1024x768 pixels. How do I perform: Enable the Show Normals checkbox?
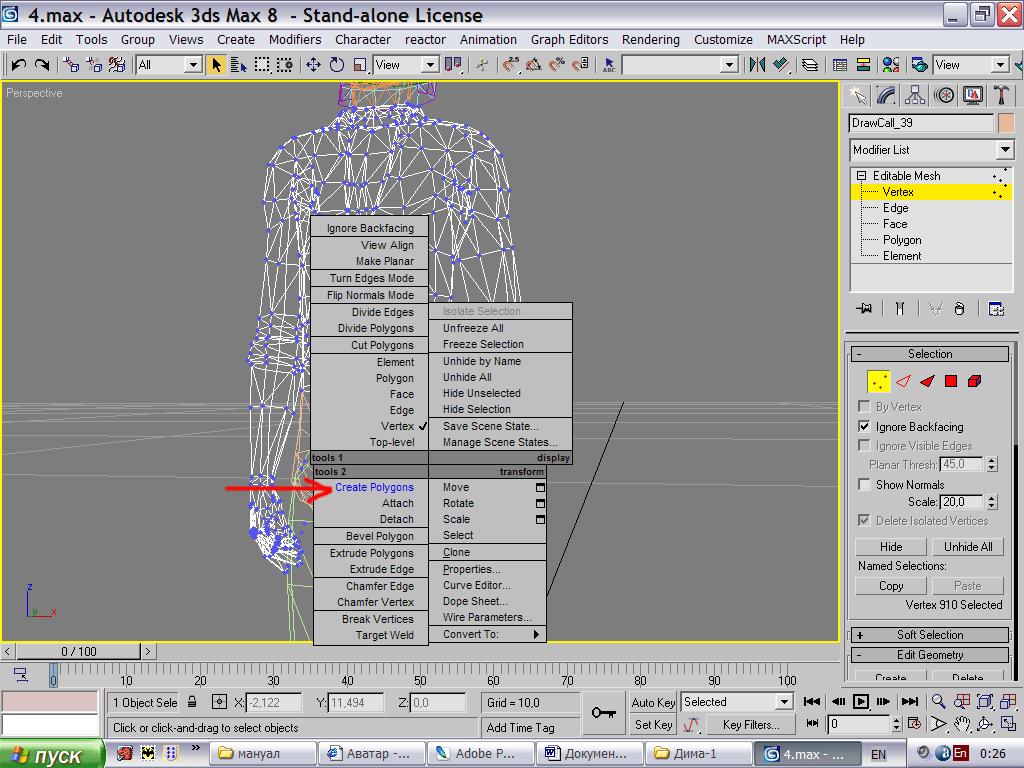(864, 485)
